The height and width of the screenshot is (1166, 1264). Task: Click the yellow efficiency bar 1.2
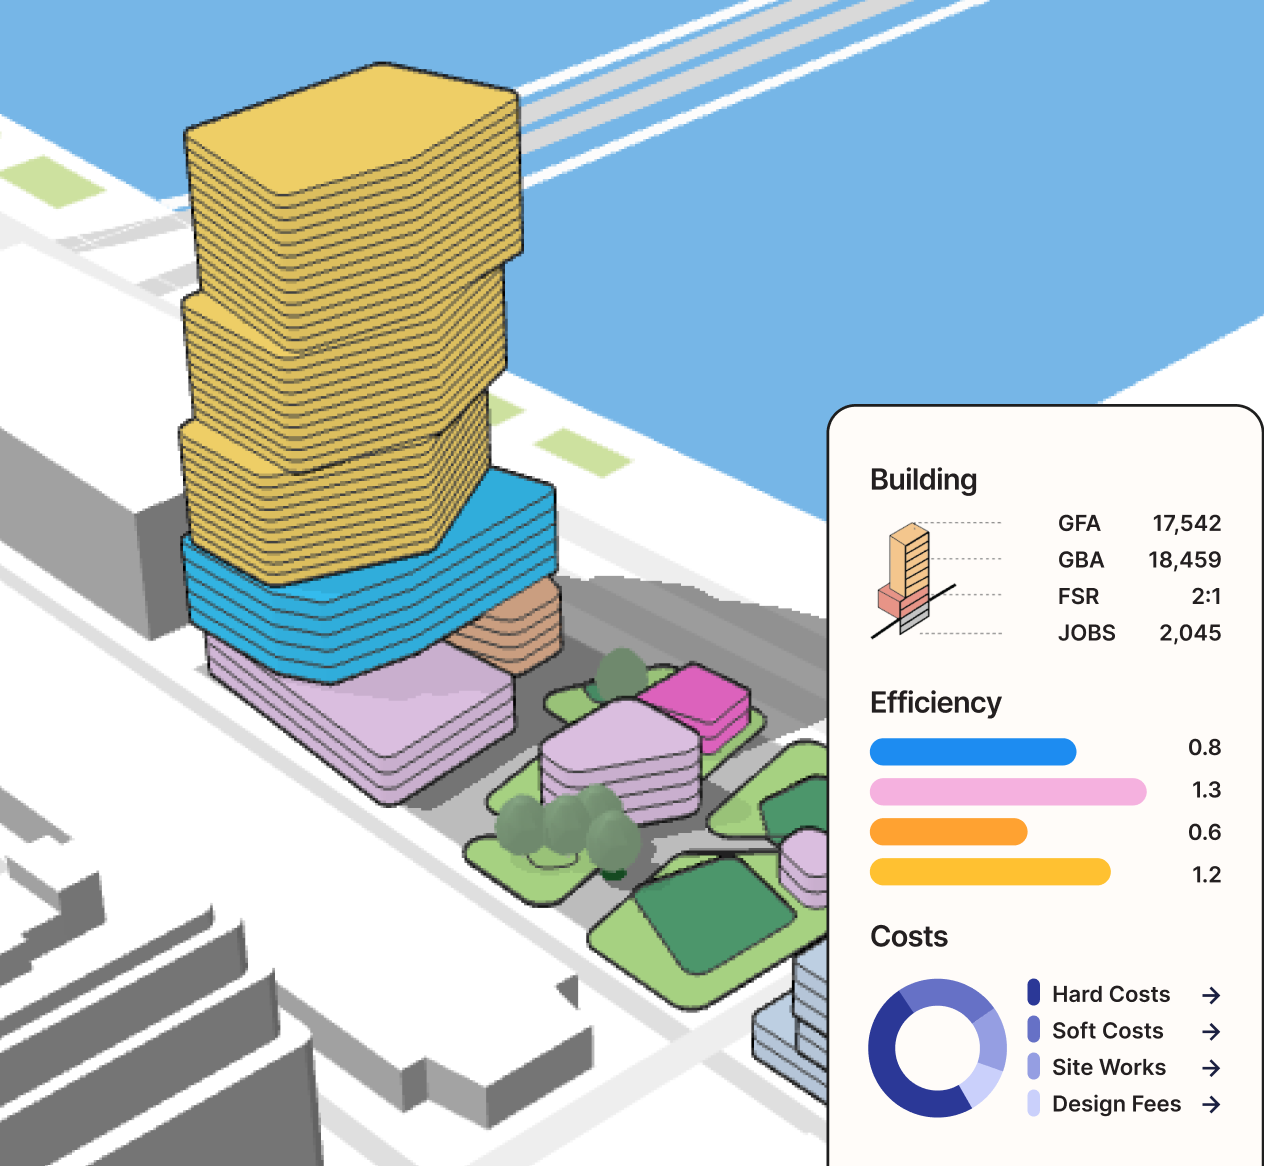click(990, 872)
